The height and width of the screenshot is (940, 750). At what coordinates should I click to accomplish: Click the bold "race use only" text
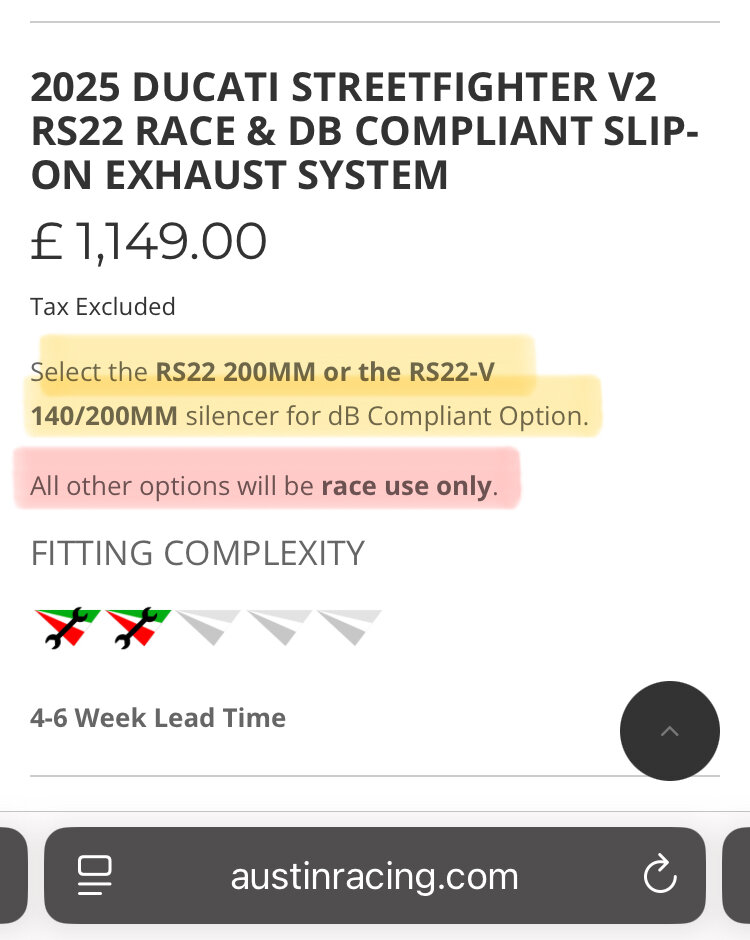point(405,487)
